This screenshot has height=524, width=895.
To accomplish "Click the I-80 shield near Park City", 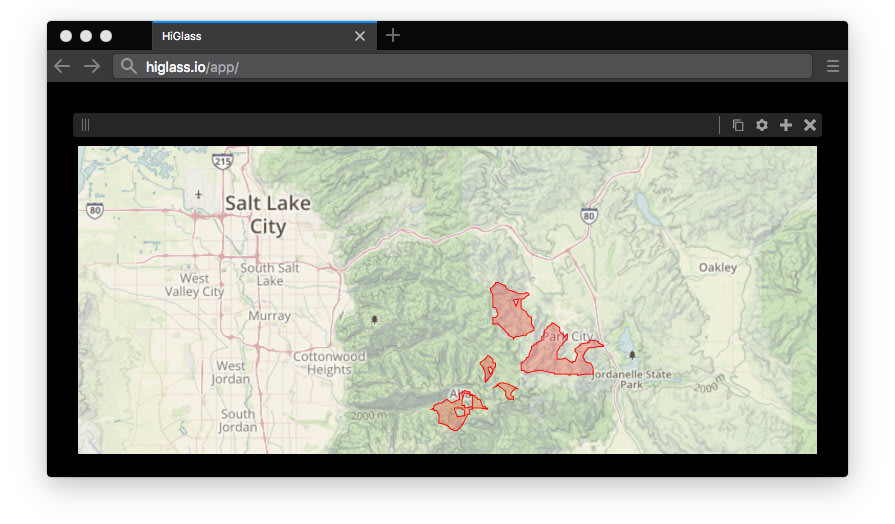I will [x=589, y=216].
